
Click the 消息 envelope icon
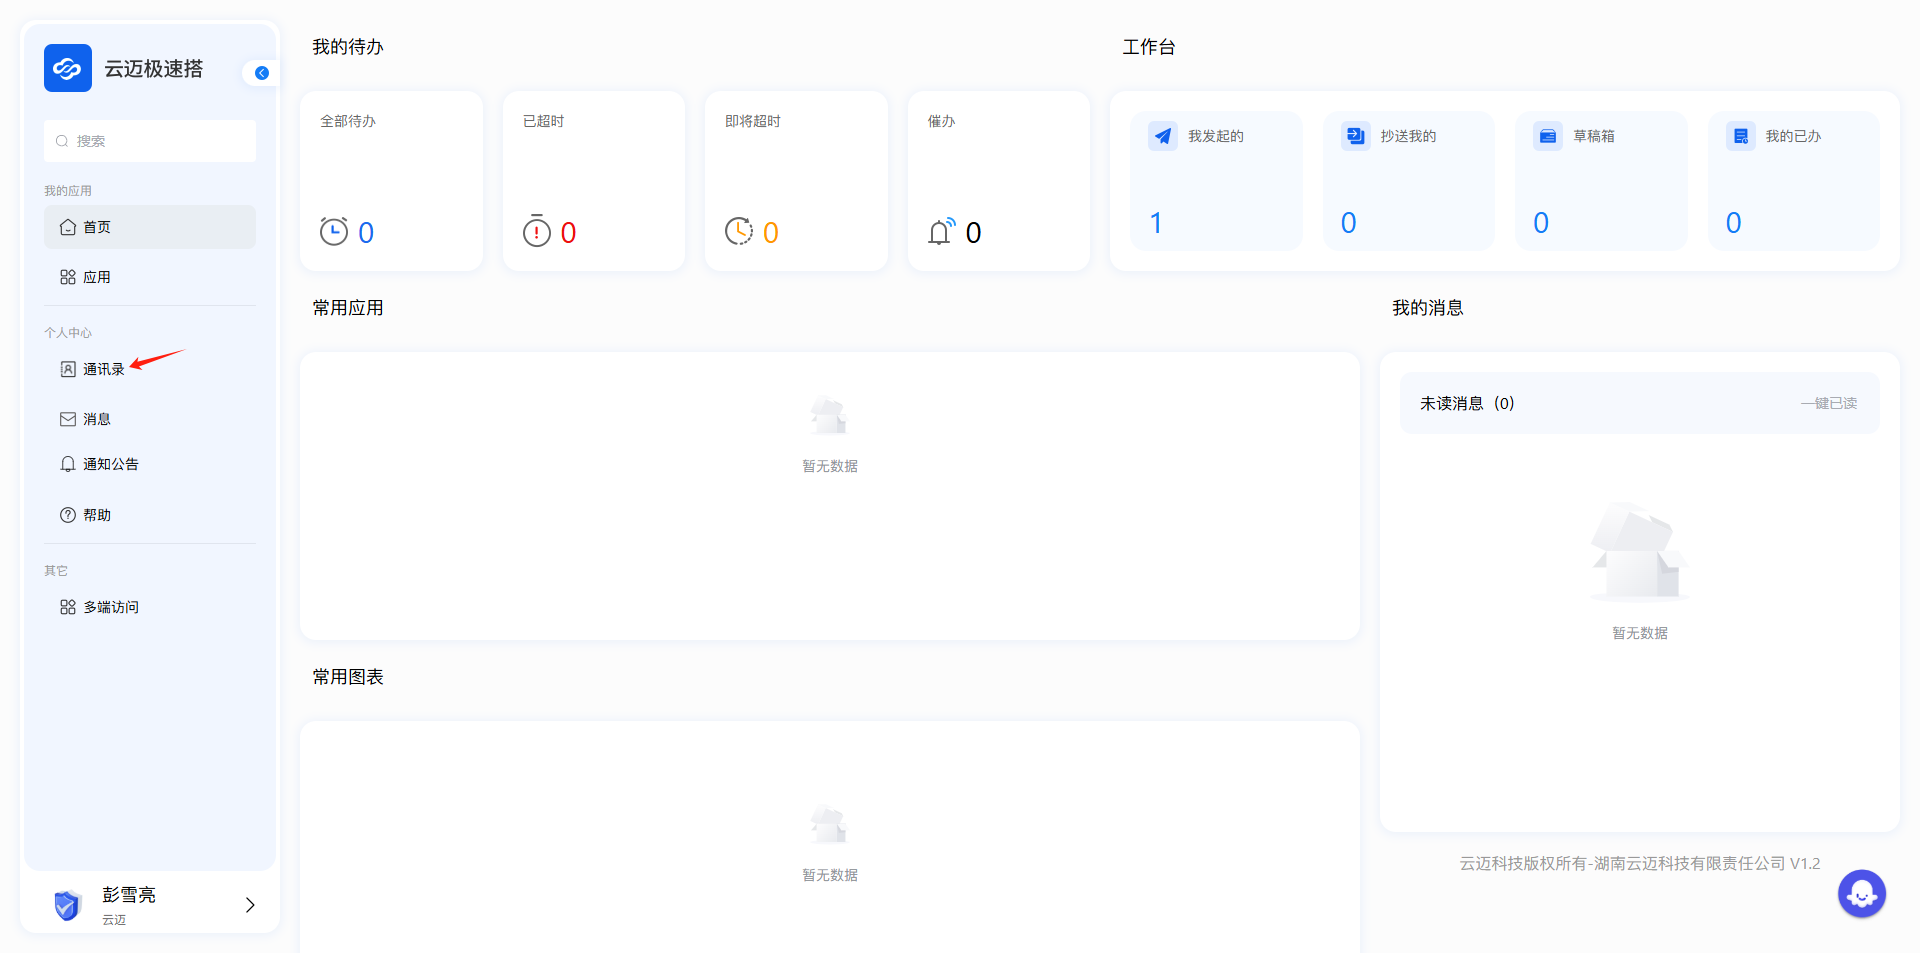(x=68, y=419)
